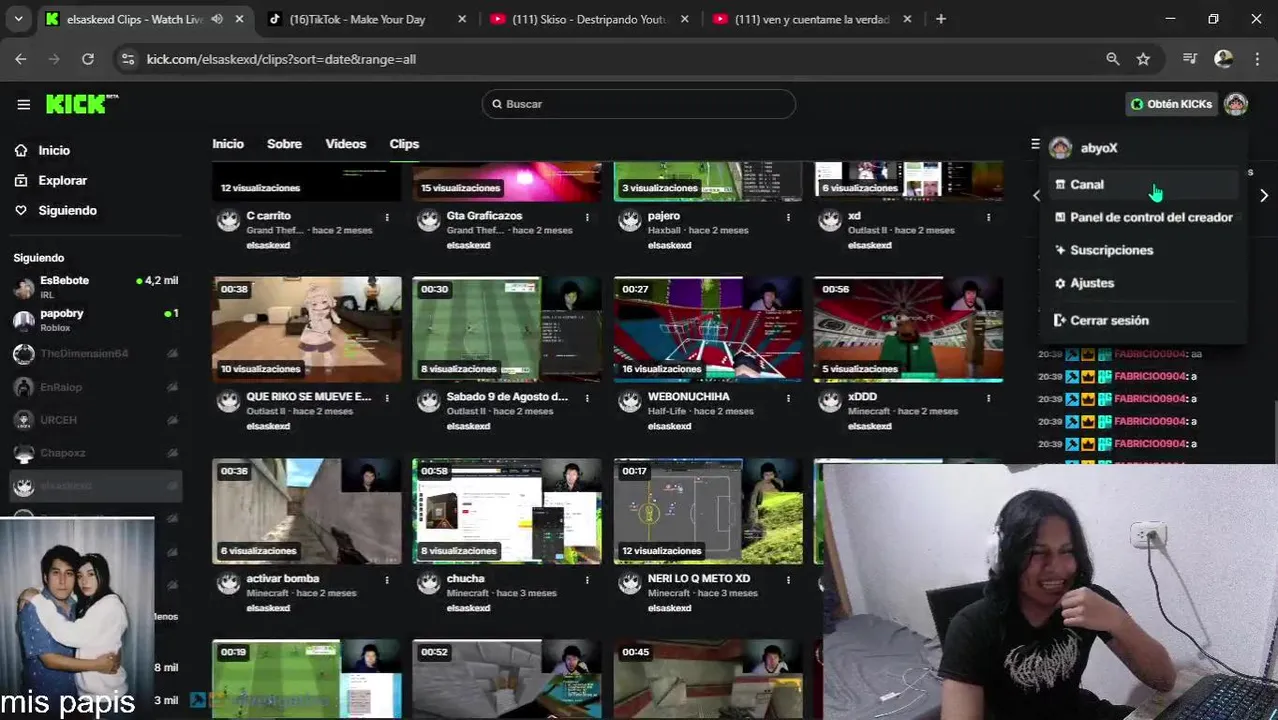Switch to the Skiso Destripando YouTube tab
Screen dimensions: 1278x720
tap(588, 19)
